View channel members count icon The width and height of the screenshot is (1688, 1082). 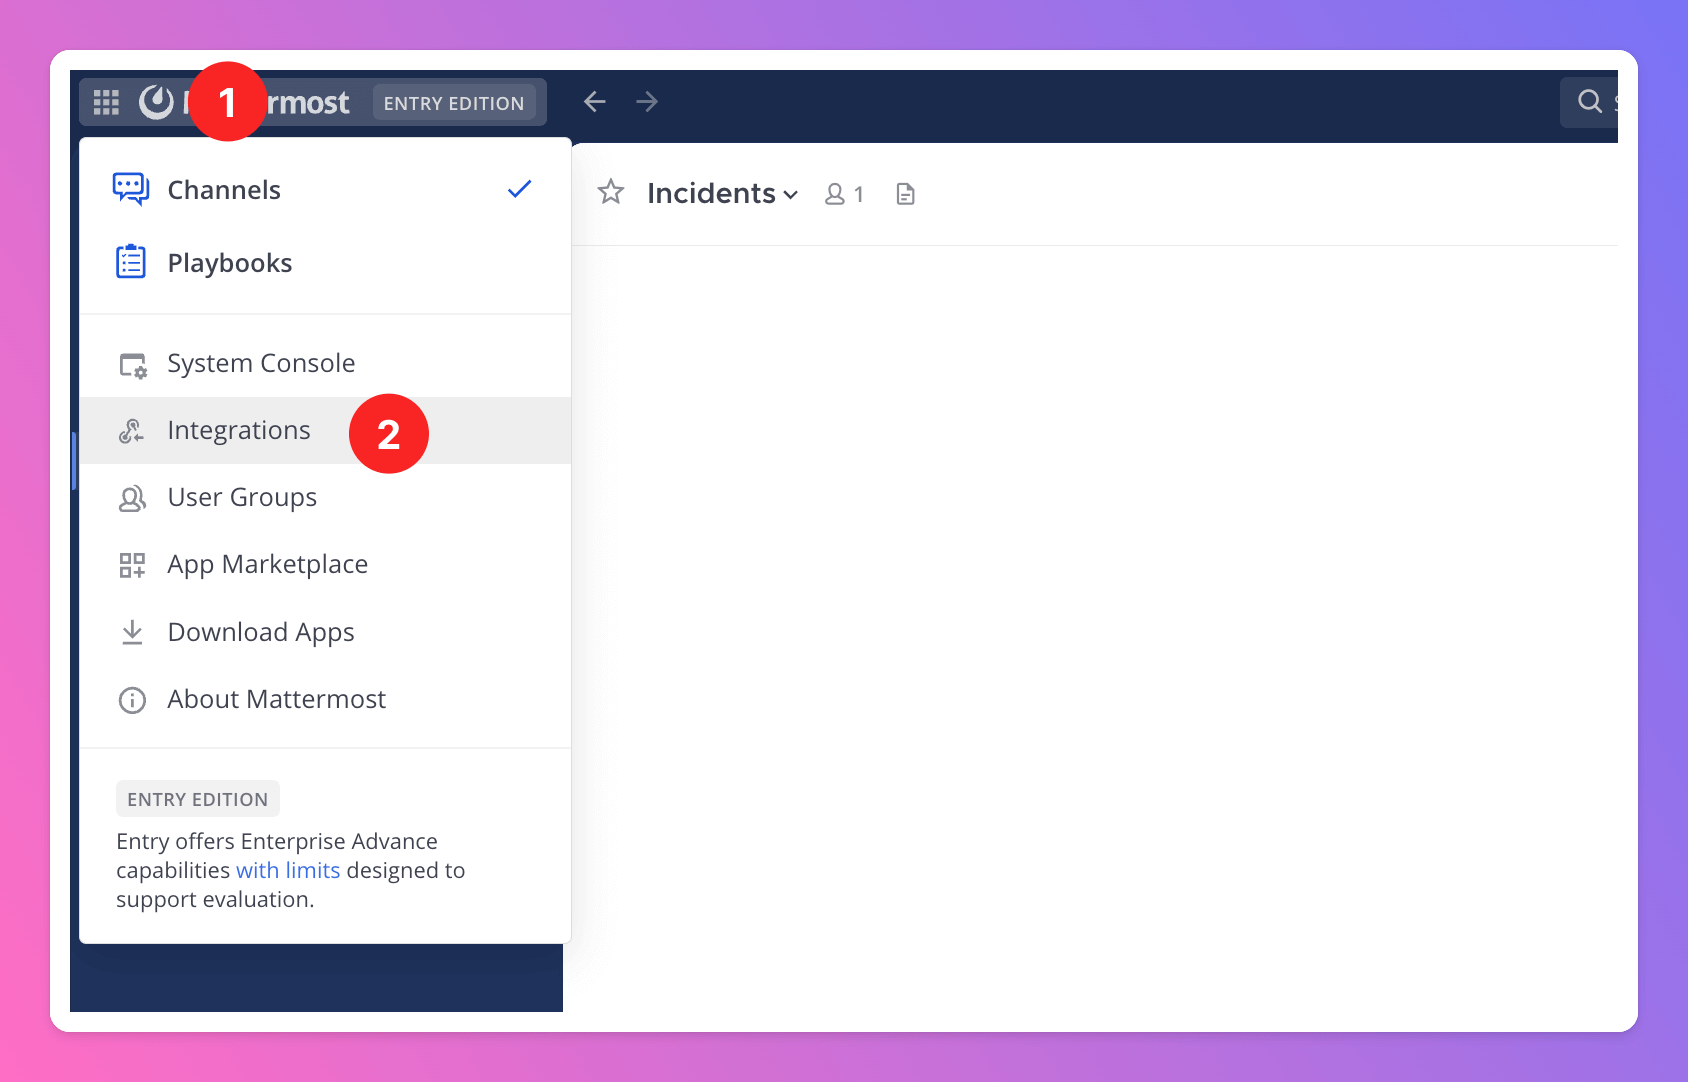click(x=844, y=194)
